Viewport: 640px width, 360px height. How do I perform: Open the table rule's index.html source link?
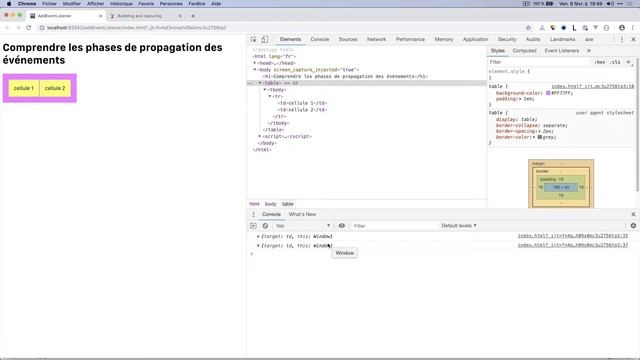point(593,87)
